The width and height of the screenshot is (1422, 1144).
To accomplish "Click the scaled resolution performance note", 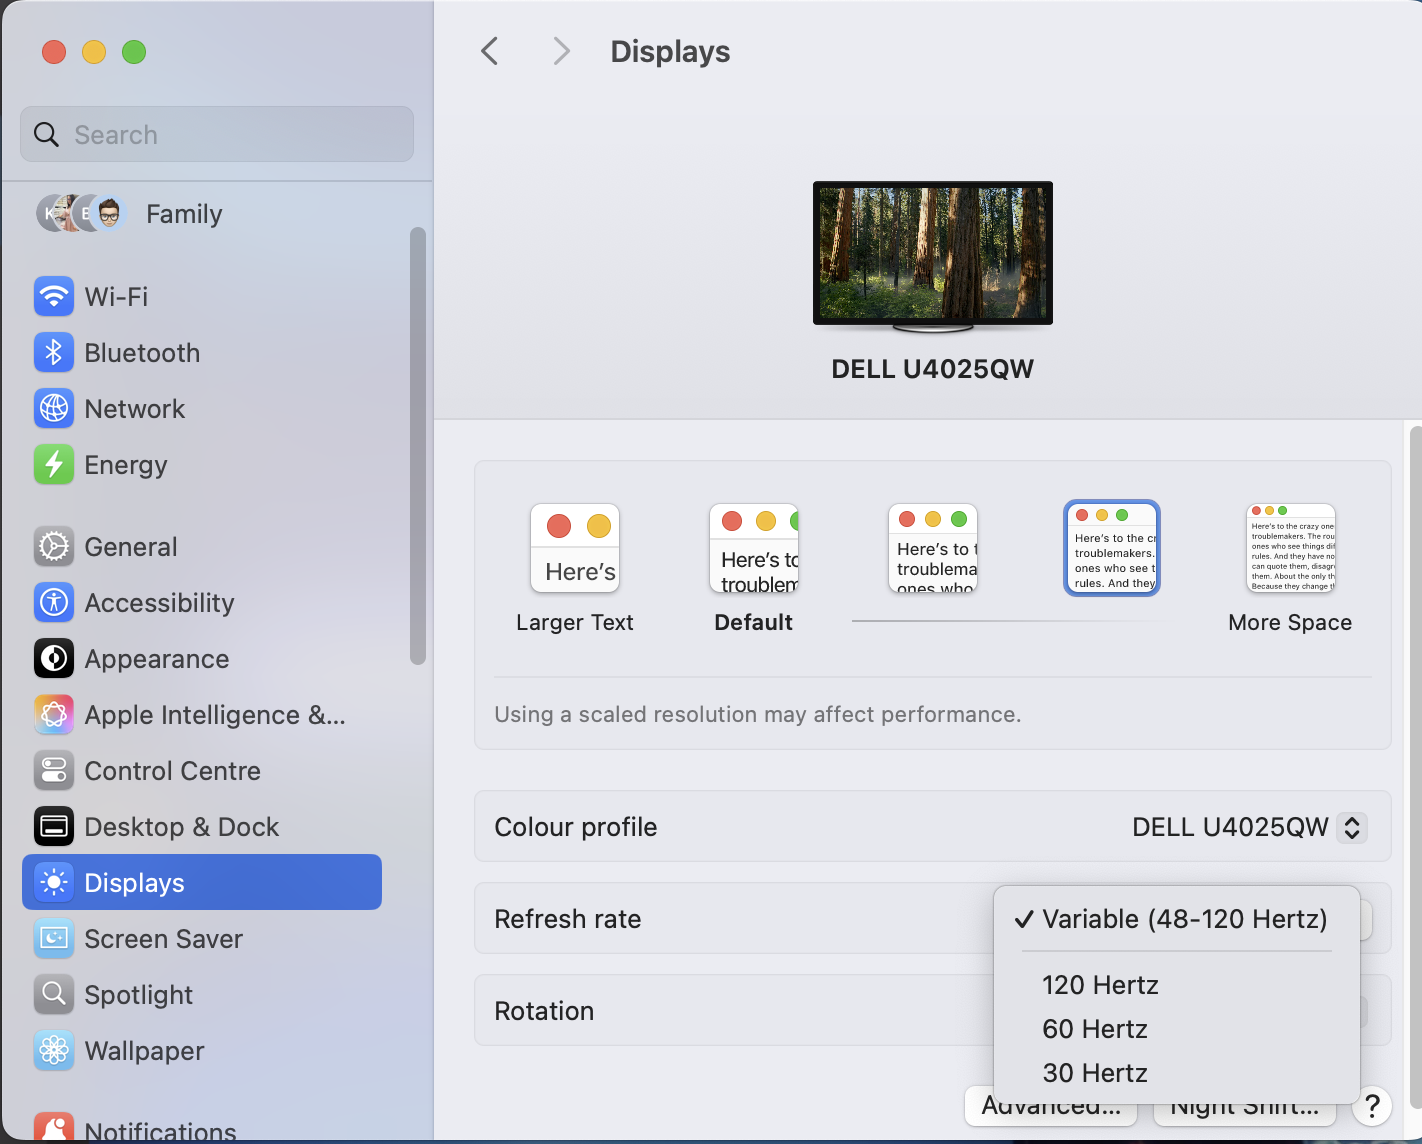I will tap(758, 714).
